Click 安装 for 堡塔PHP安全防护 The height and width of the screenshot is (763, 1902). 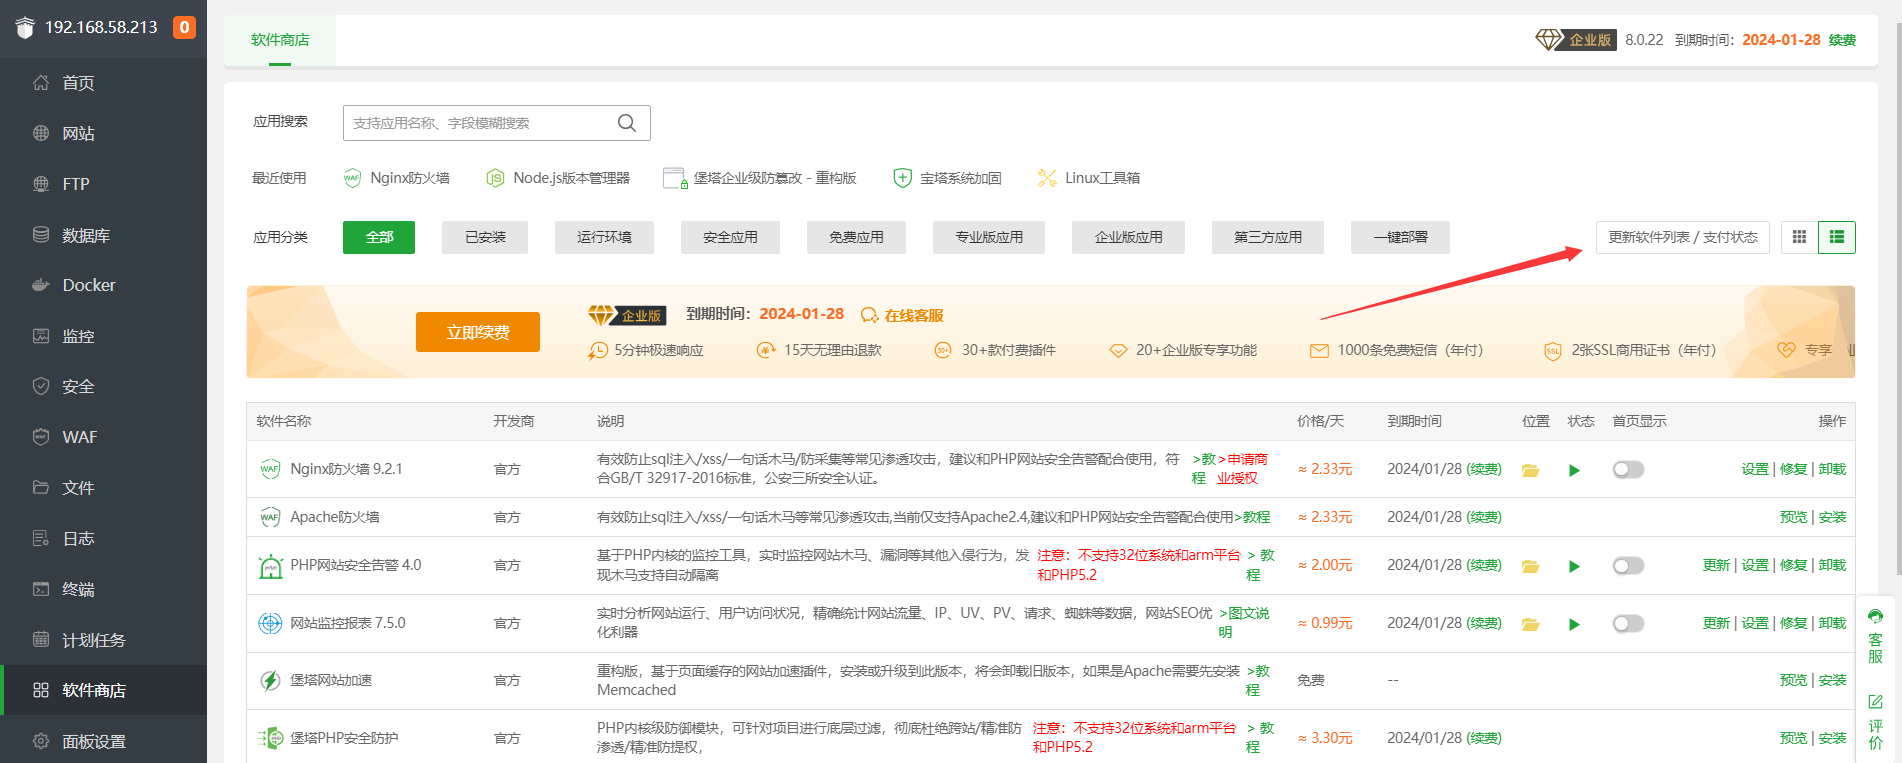[x=1832, y=738]
